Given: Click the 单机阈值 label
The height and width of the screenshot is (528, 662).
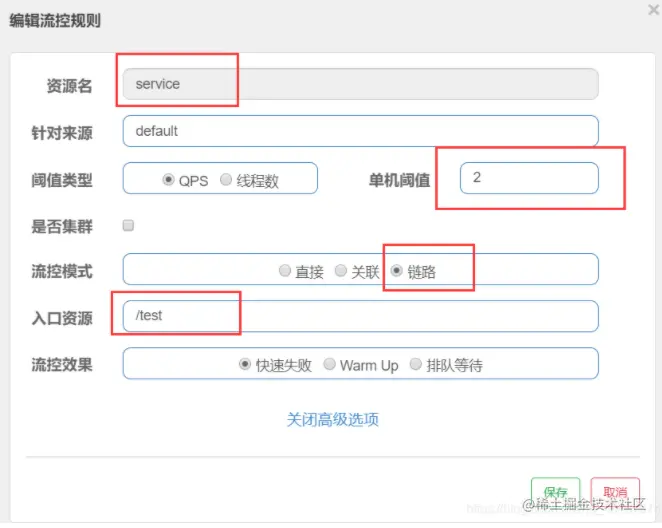Looking at the screenshot, I should [x=399, y=180].
